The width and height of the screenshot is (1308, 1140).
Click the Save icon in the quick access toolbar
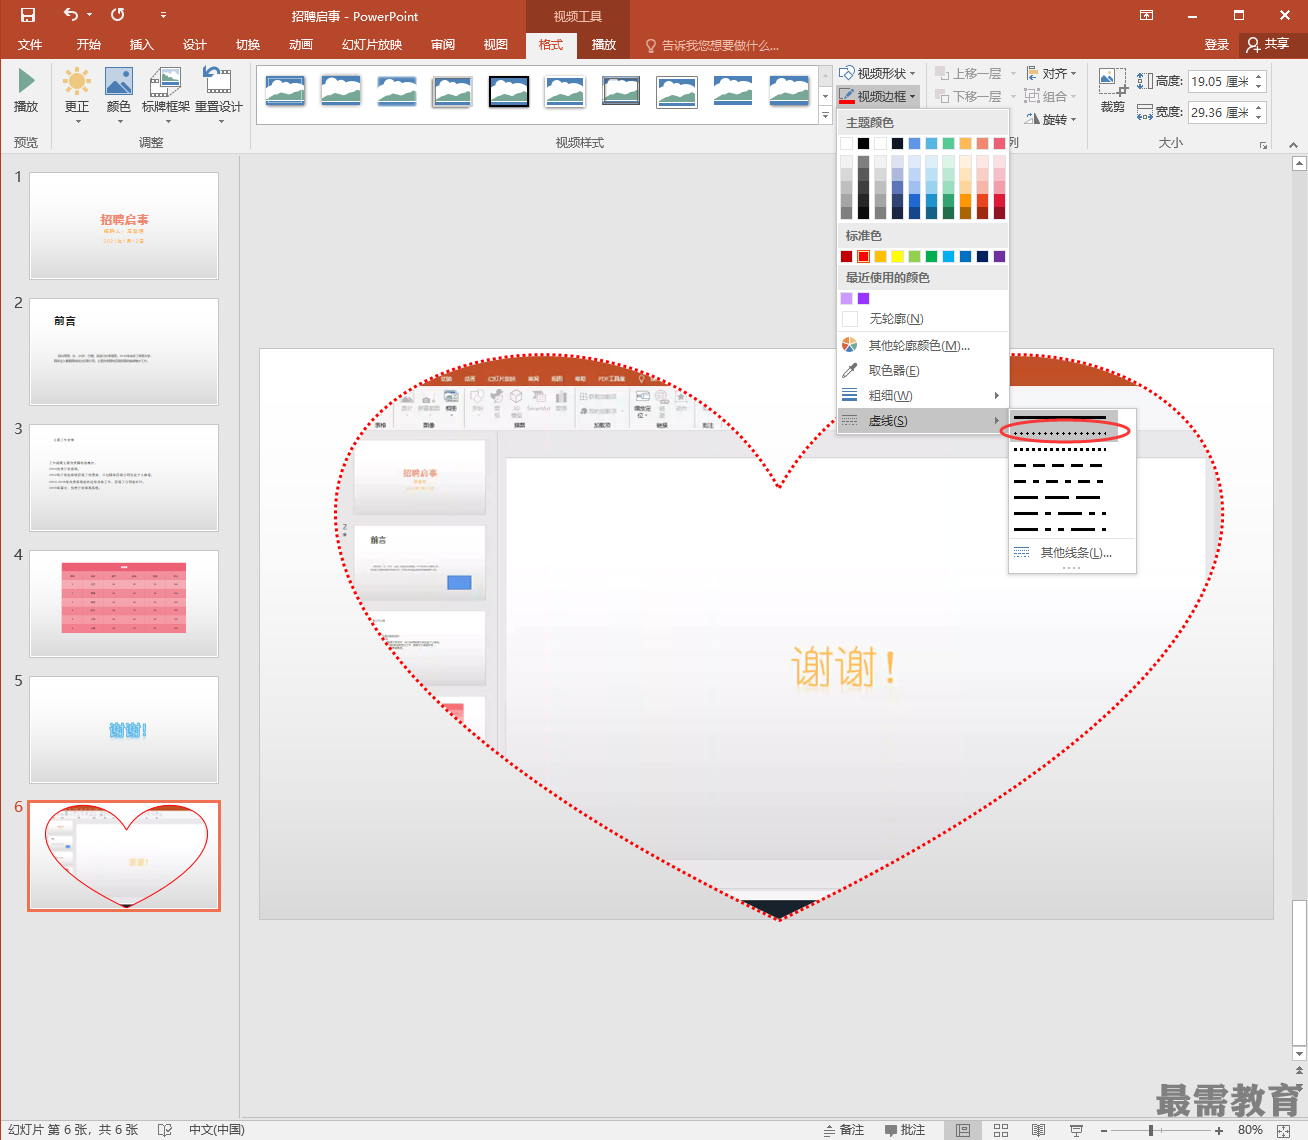click(27, 15)
